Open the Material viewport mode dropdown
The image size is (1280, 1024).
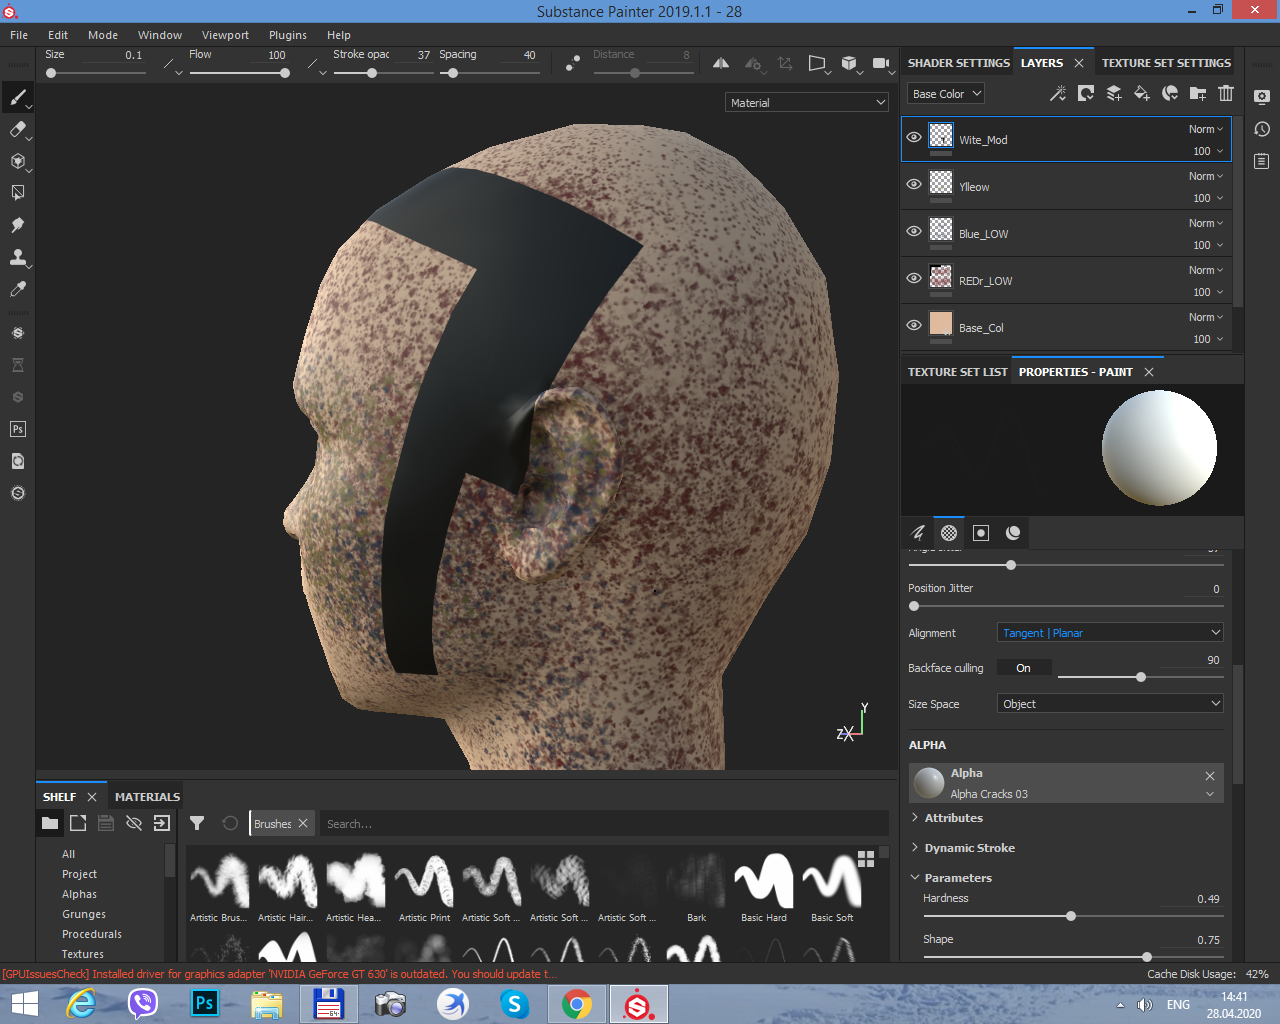click(807, 102)
